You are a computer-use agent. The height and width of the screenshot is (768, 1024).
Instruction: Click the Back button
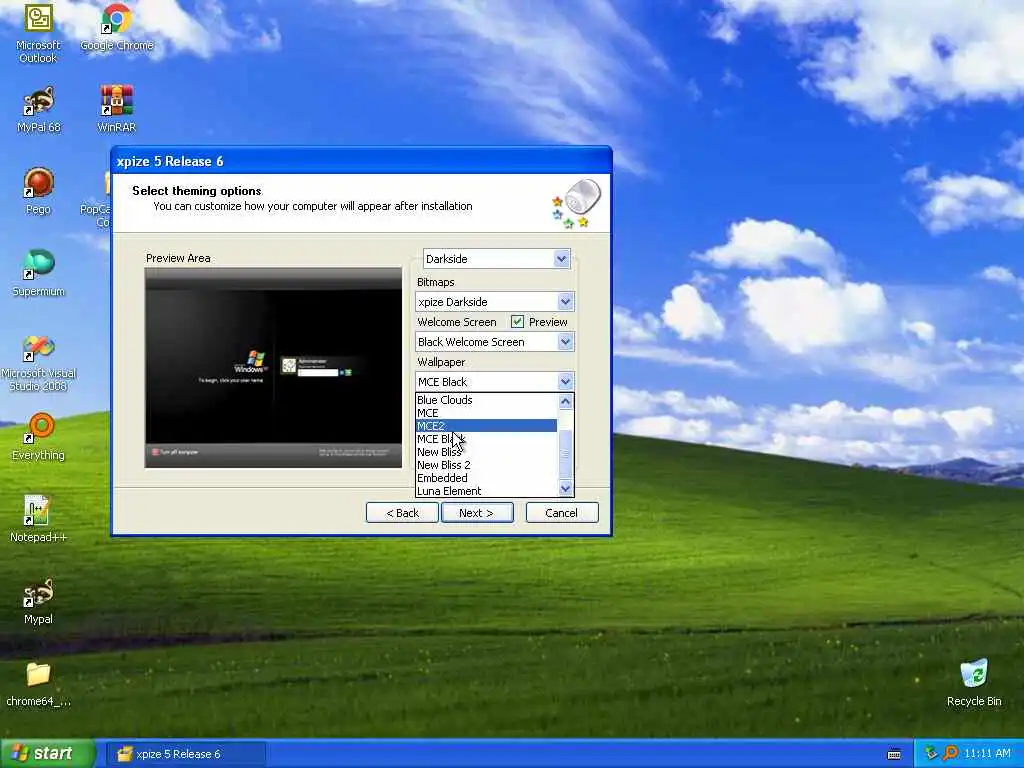[402, 513]
